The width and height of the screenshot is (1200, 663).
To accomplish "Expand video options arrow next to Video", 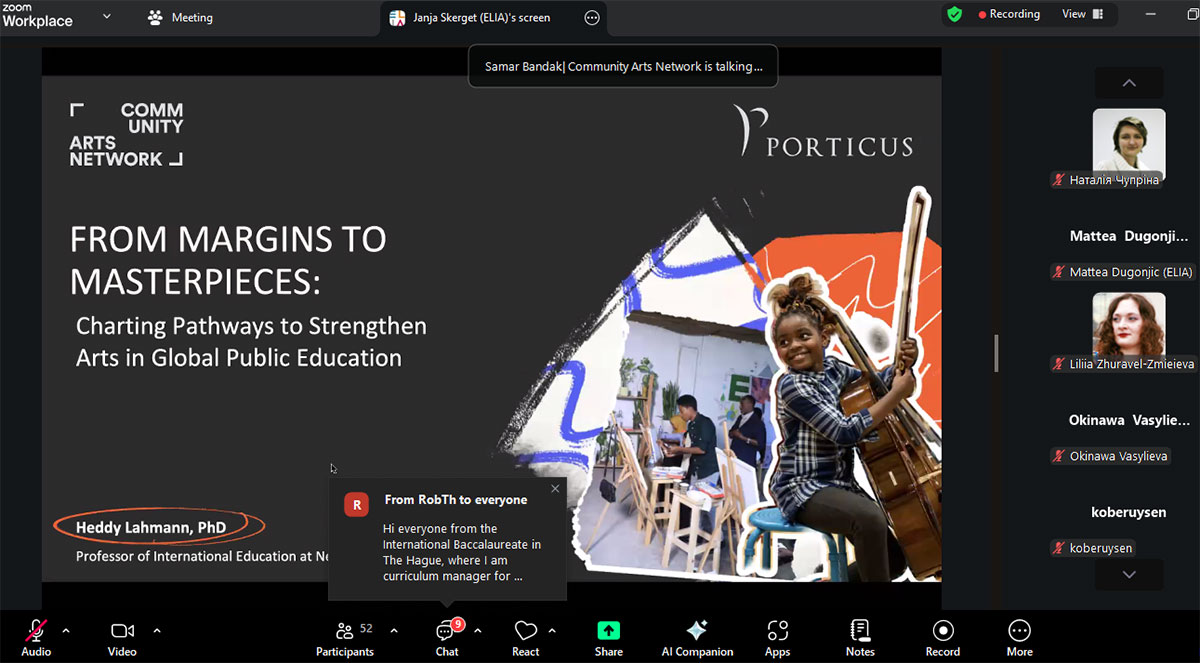I will (156, 630).
